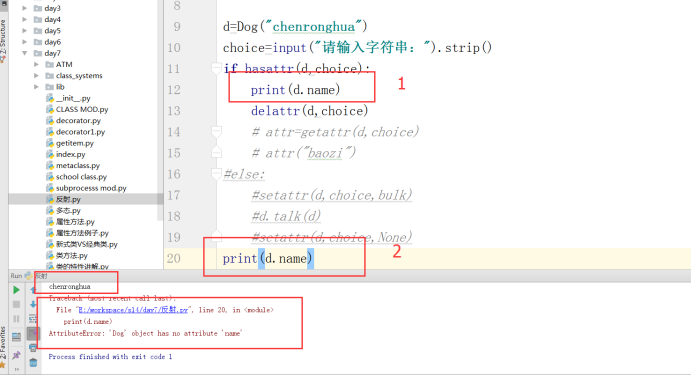Open decorator.py file
691x375 pixels.
coord(74,120)
